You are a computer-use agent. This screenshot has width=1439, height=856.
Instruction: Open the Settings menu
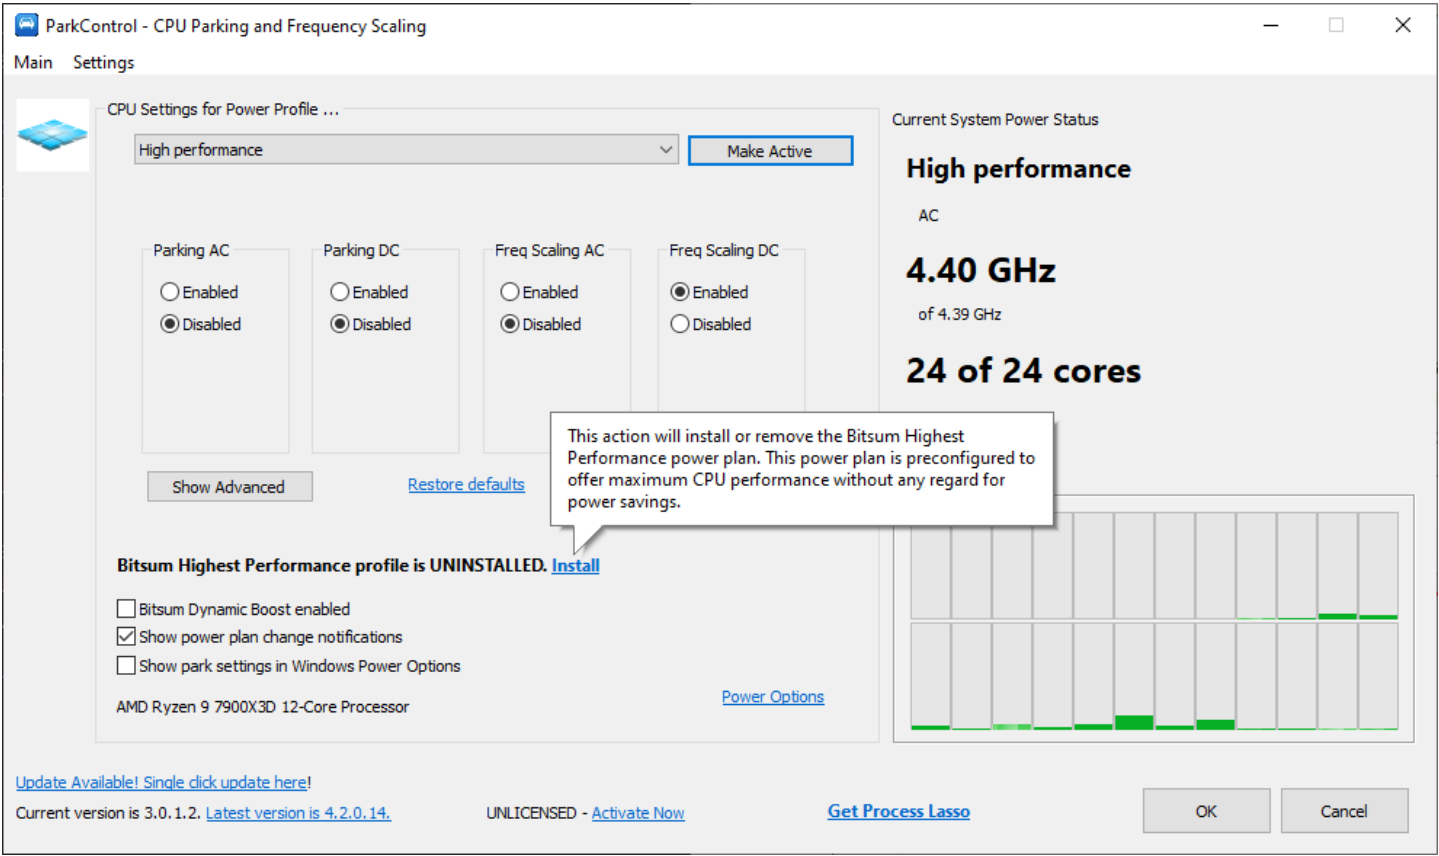pos(103,62)
